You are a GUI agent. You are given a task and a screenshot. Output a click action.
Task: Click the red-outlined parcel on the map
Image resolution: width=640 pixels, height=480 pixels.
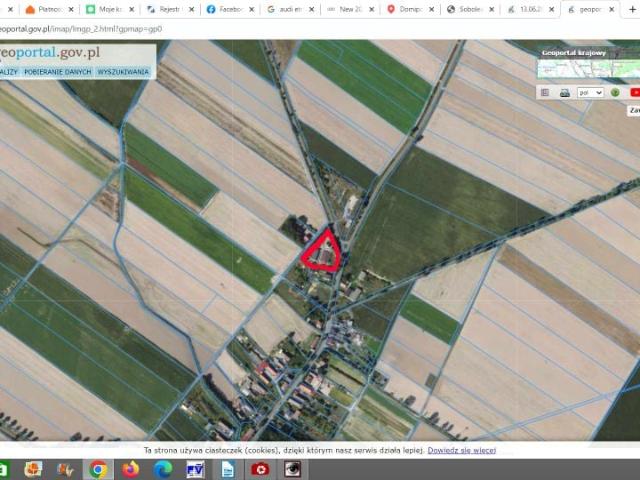click(x=322, y=252)
